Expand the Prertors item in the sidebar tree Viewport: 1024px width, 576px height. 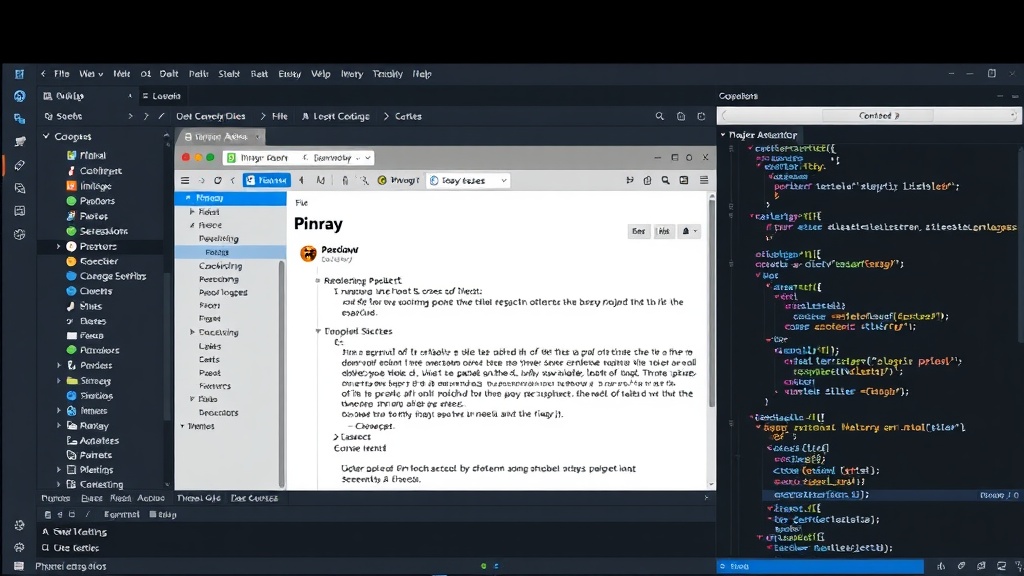click(x=58, y=246)
